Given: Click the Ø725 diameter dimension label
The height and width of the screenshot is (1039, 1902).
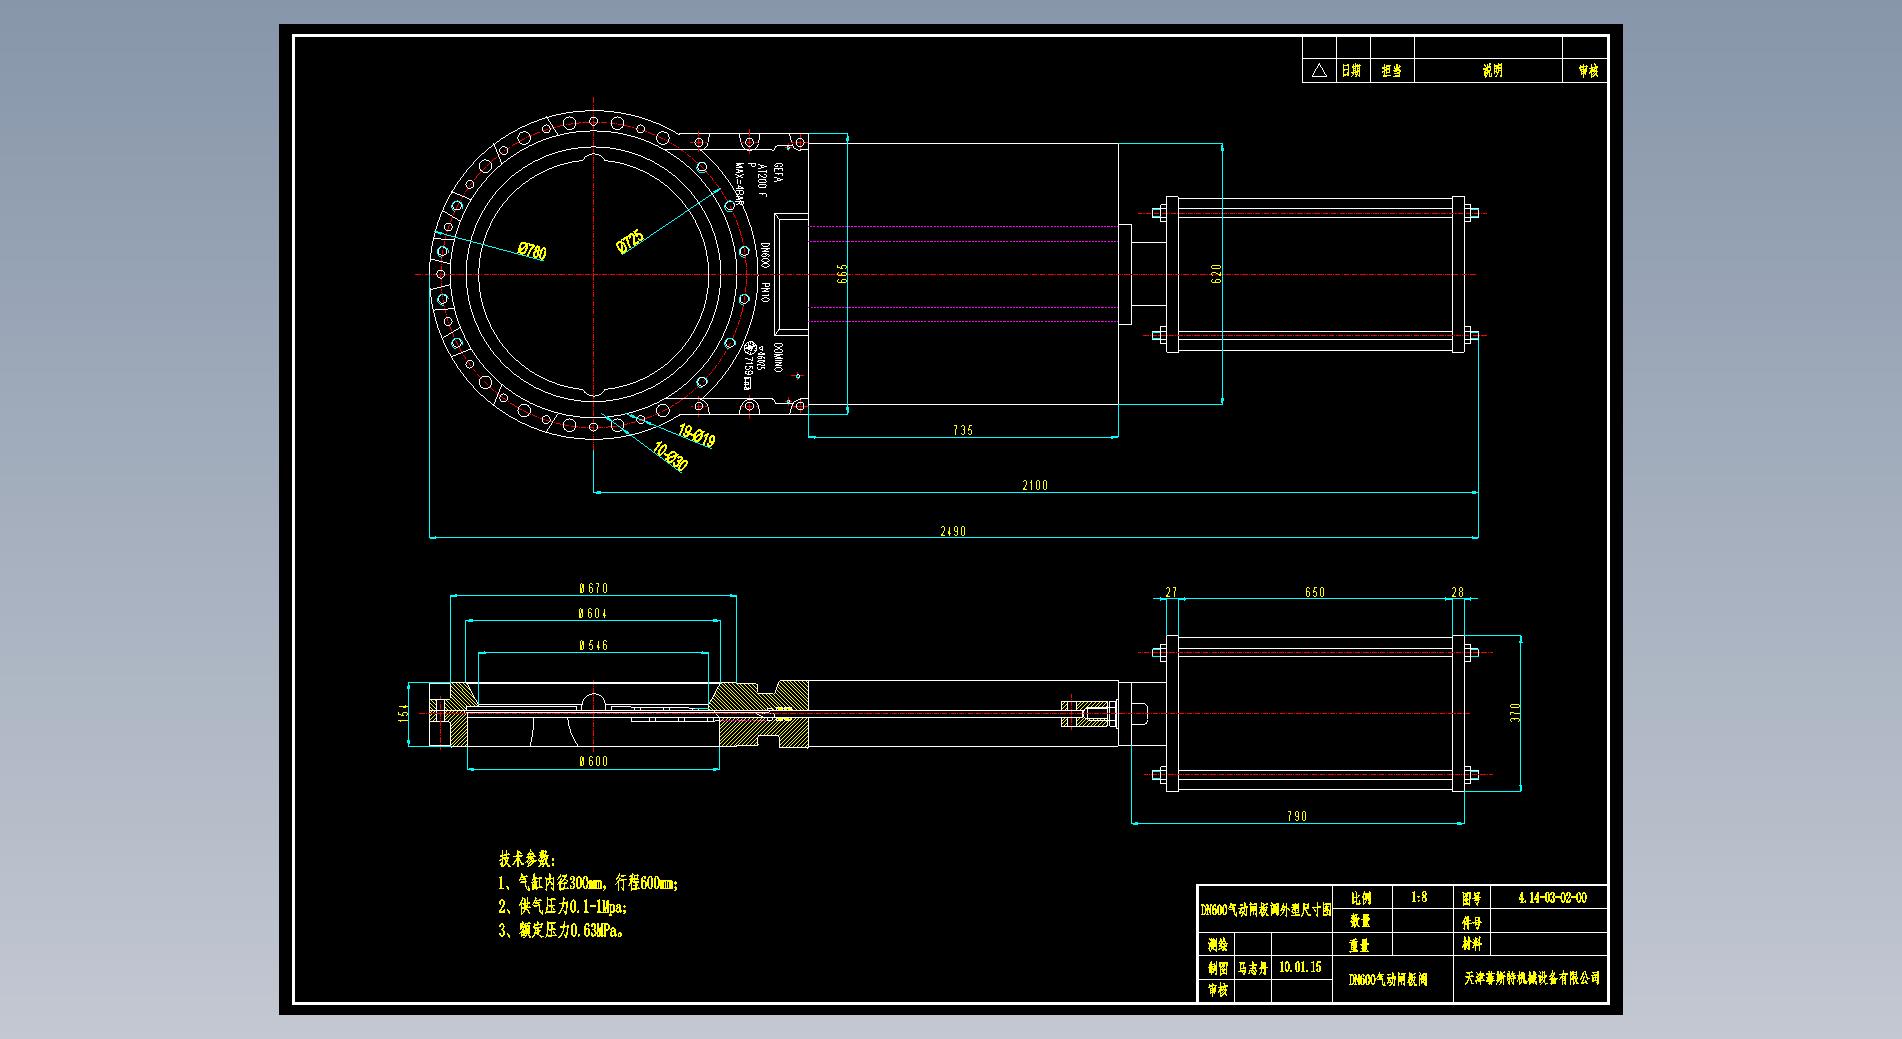Looking at the screenshot, I should (x=629, y=240).
